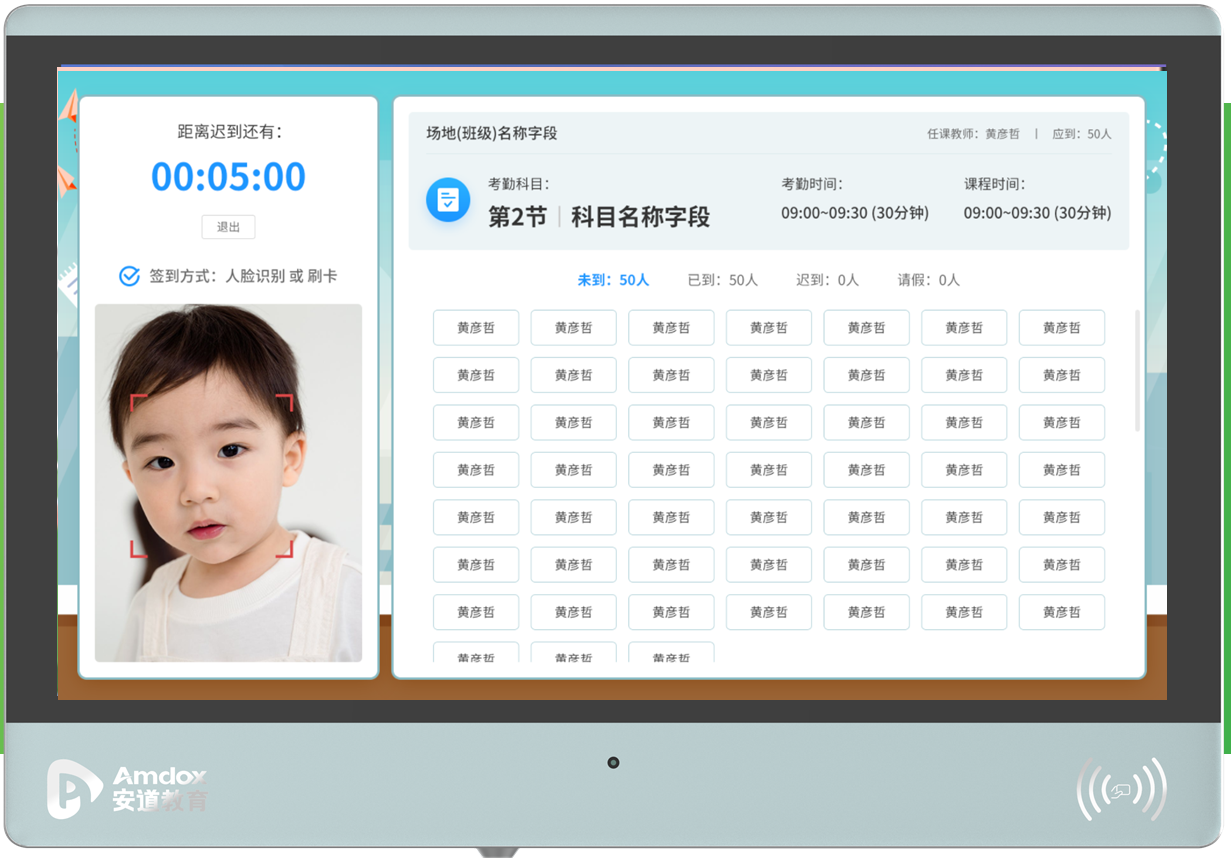Tap the face recognition camera preview
This screenshot has height=858, width=1231.
(x=228, y=482)
